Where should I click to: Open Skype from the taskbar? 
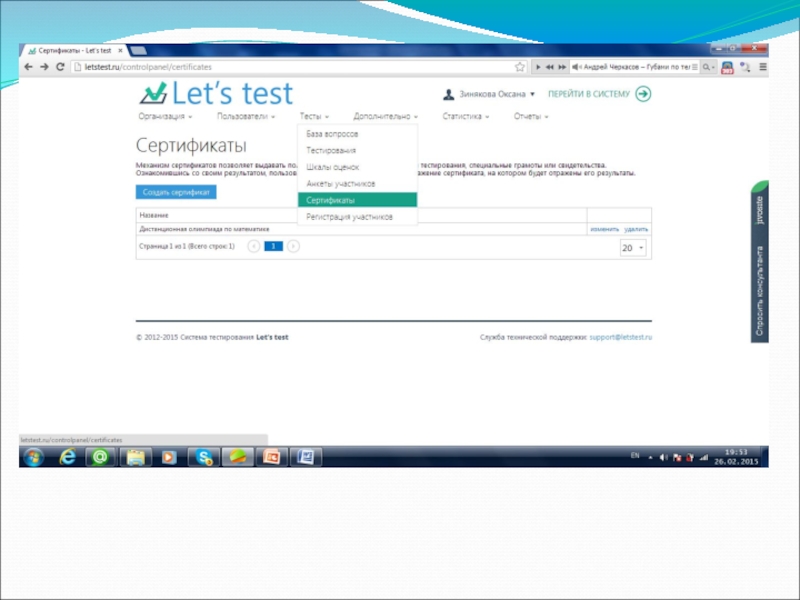204,457
